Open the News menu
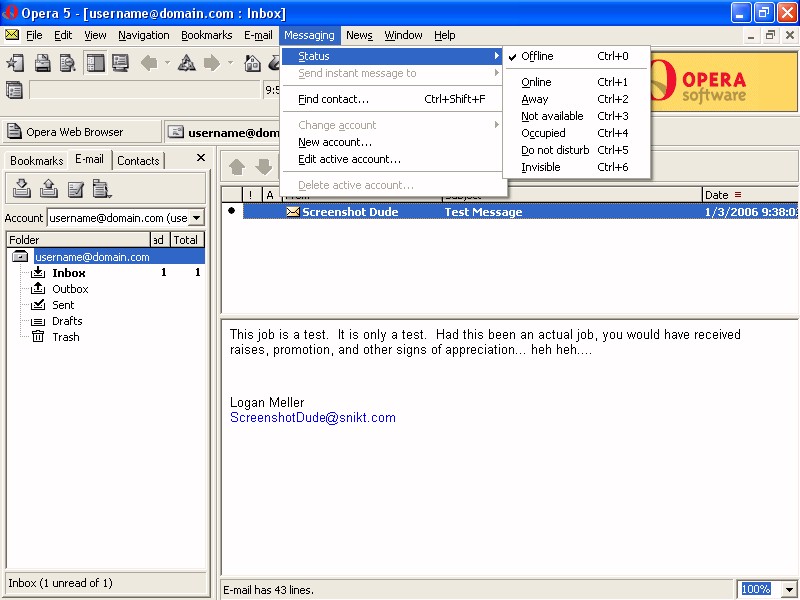Viewport: 800px width, 600px height. (x=359, y=35)
